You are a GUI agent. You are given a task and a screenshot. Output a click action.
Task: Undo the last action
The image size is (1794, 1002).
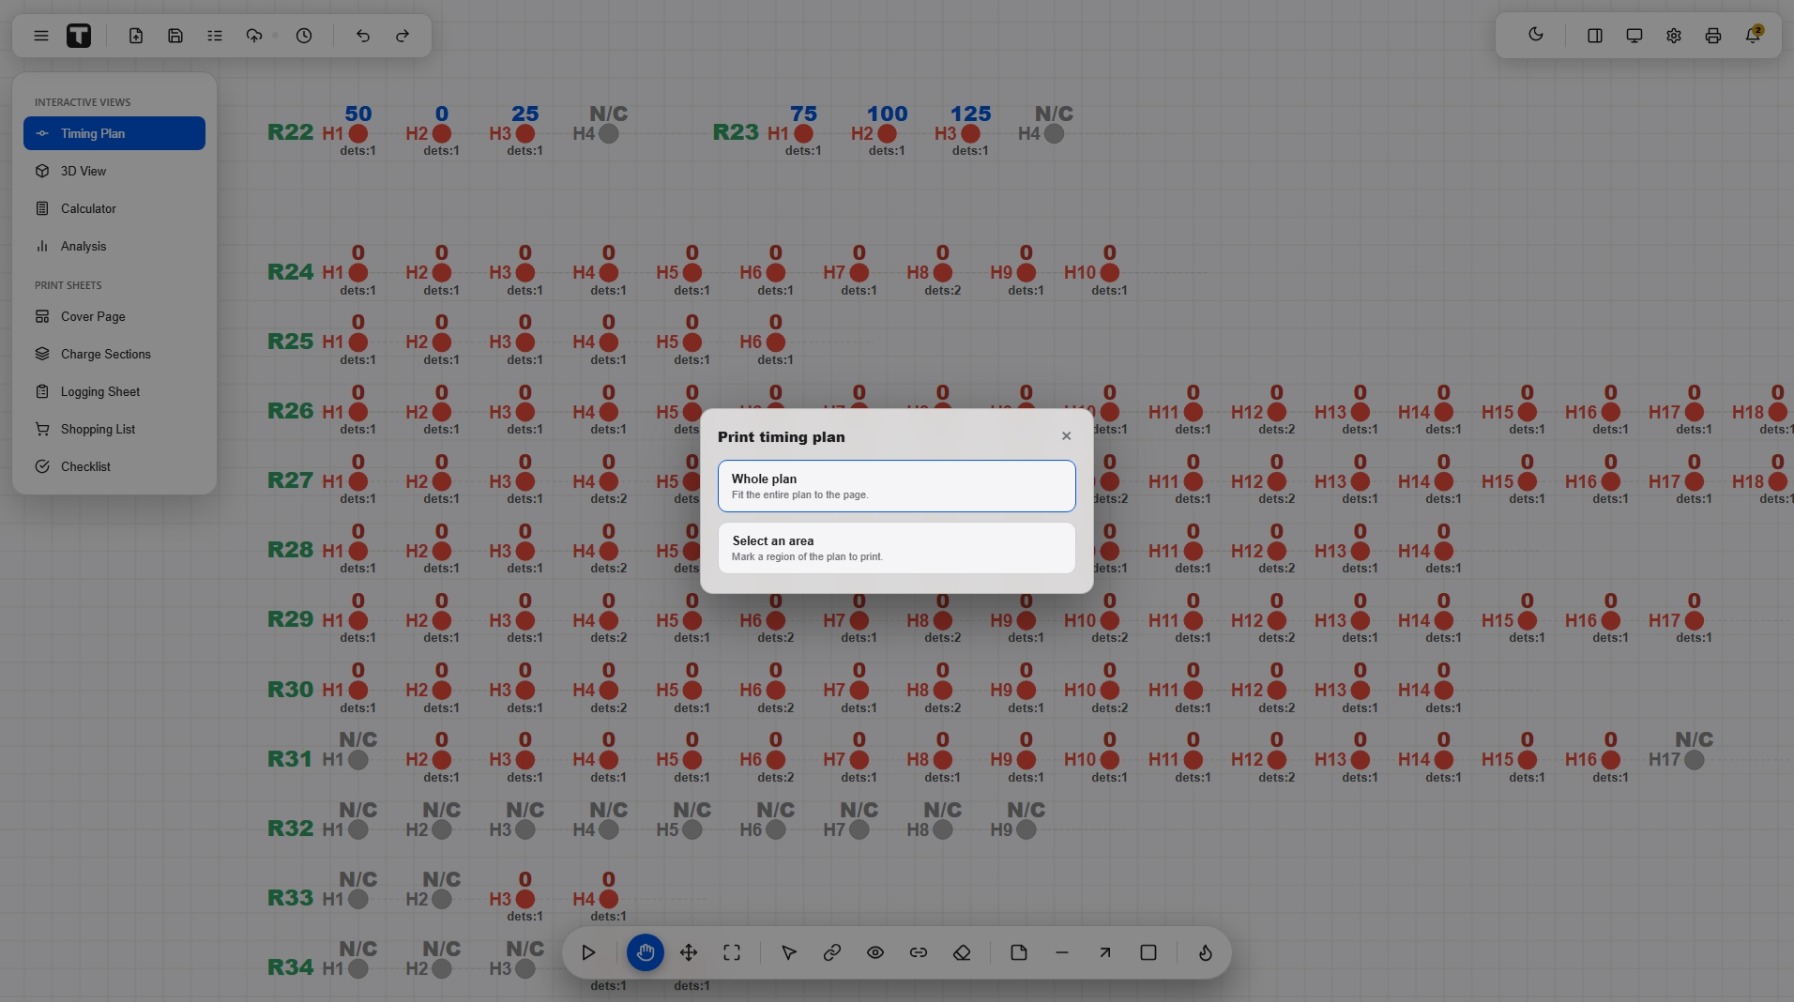(363, 36)
